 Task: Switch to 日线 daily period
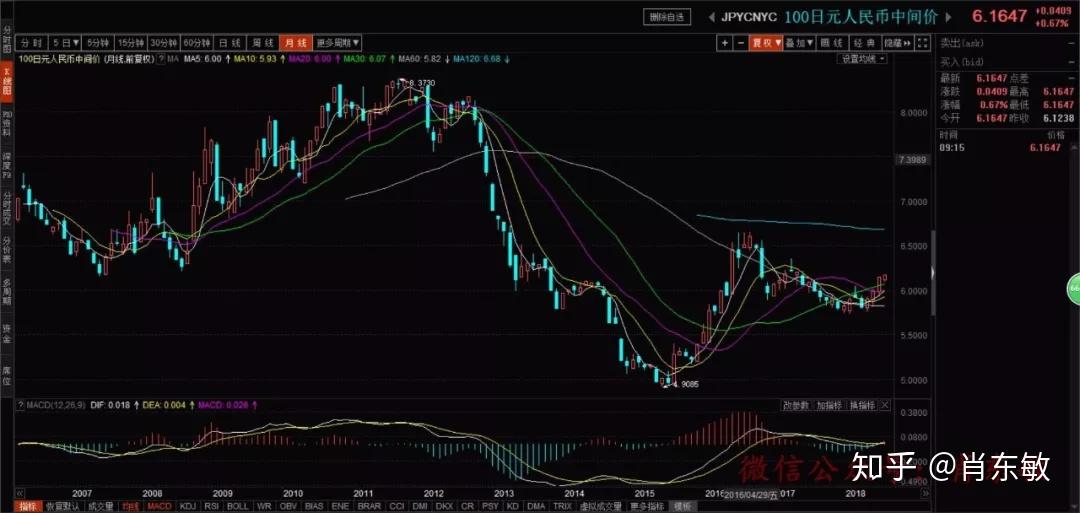229,43
